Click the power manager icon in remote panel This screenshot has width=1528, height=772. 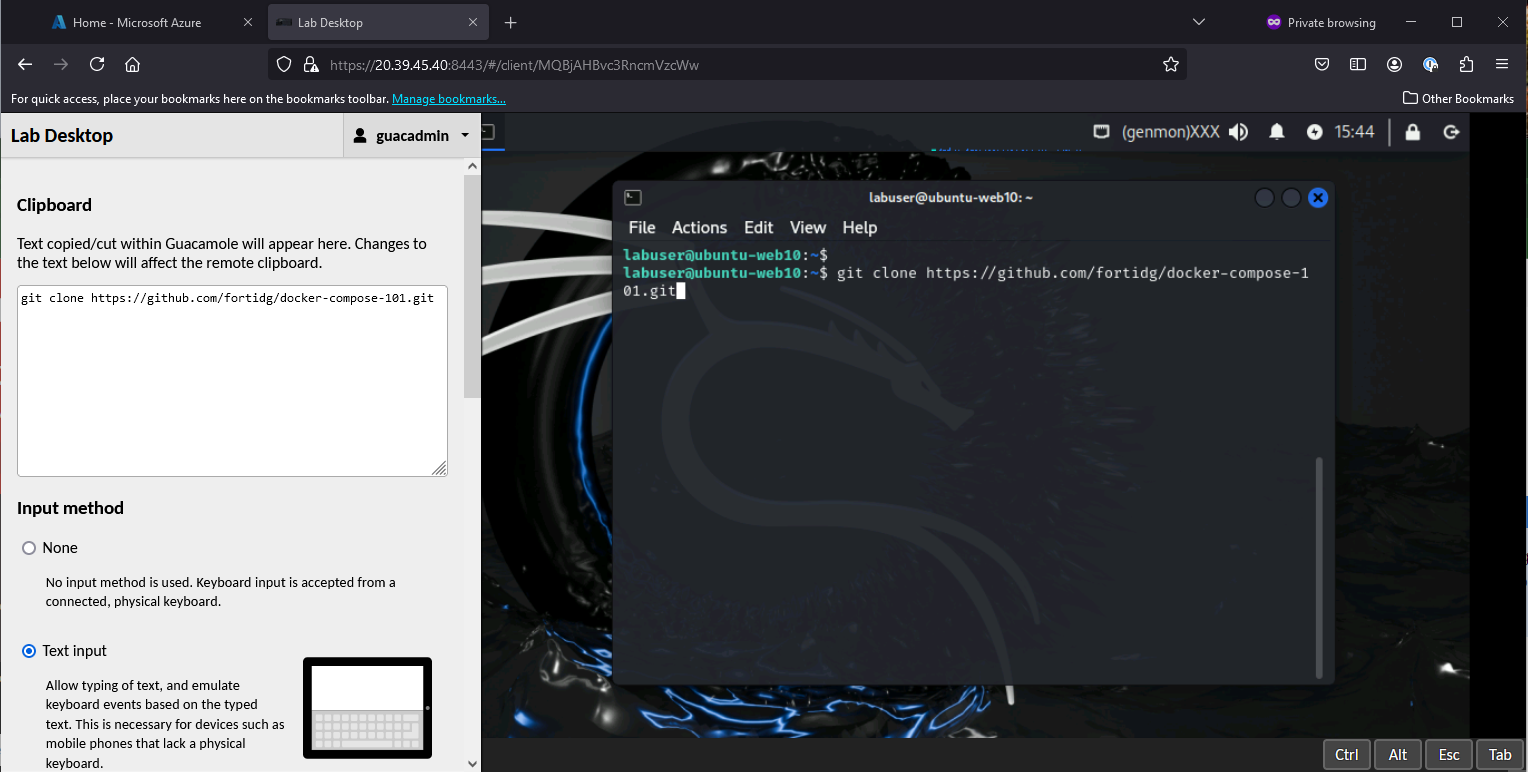pos(1315,131)
